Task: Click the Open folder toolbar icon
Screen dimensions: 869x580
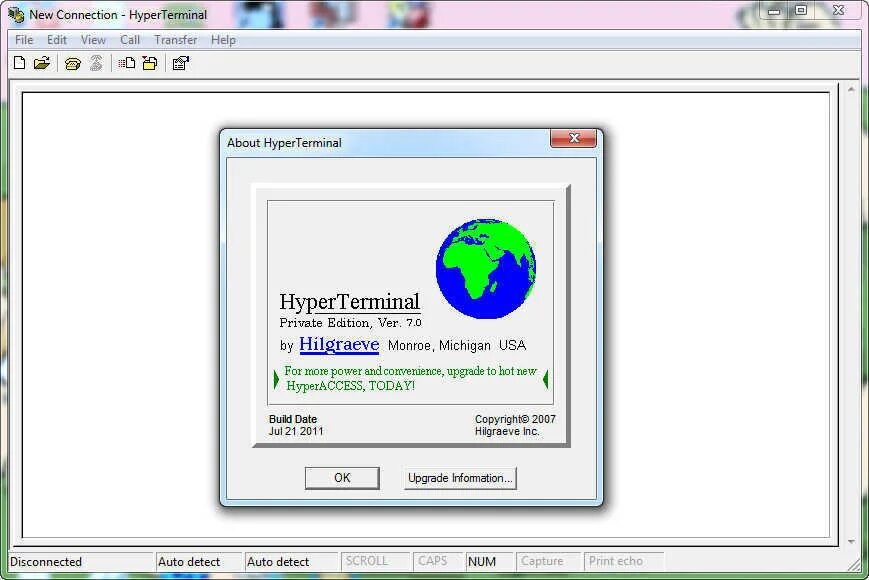Action: point(42,63)
